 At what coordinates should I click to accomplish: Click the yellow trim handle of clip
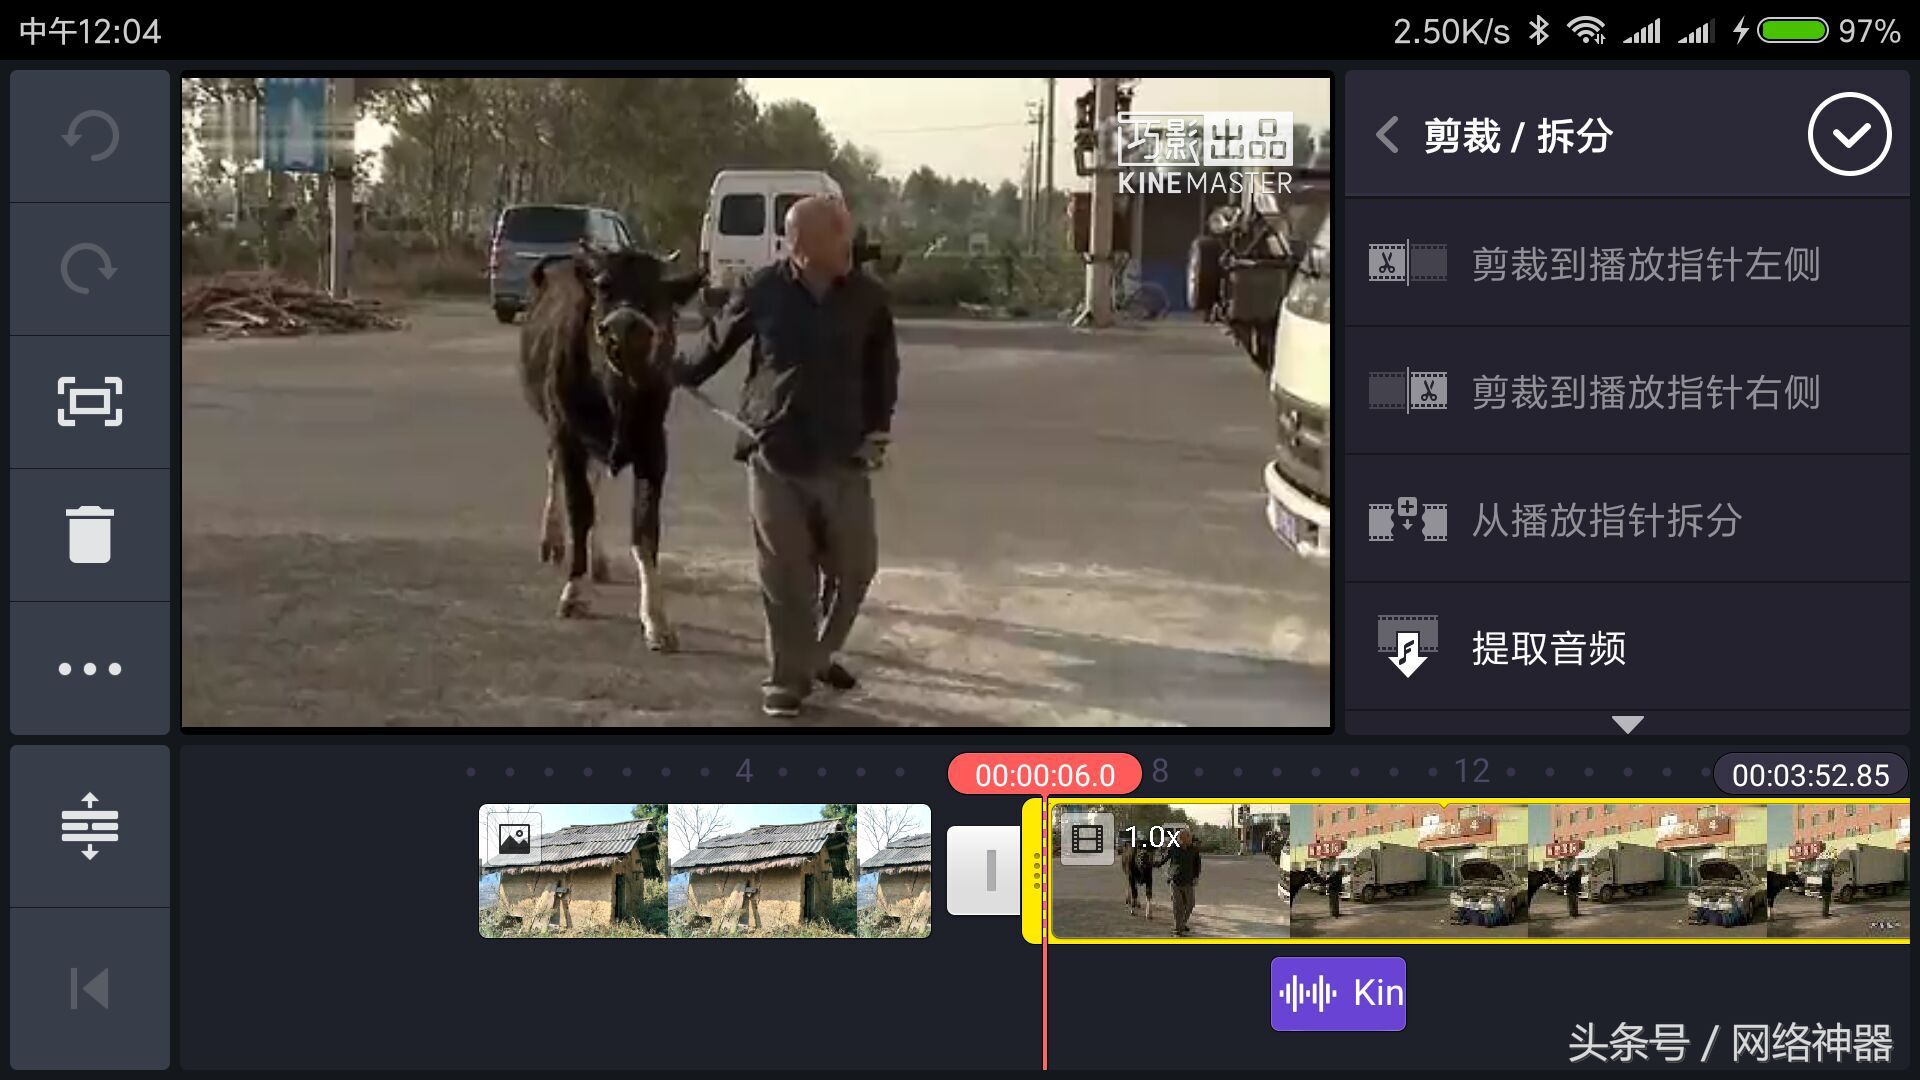[x=1033, y=870]
